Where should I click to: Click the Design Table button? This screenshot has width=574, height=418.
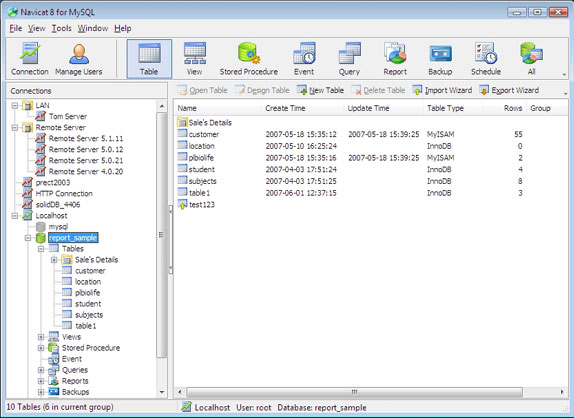point(262,90)
